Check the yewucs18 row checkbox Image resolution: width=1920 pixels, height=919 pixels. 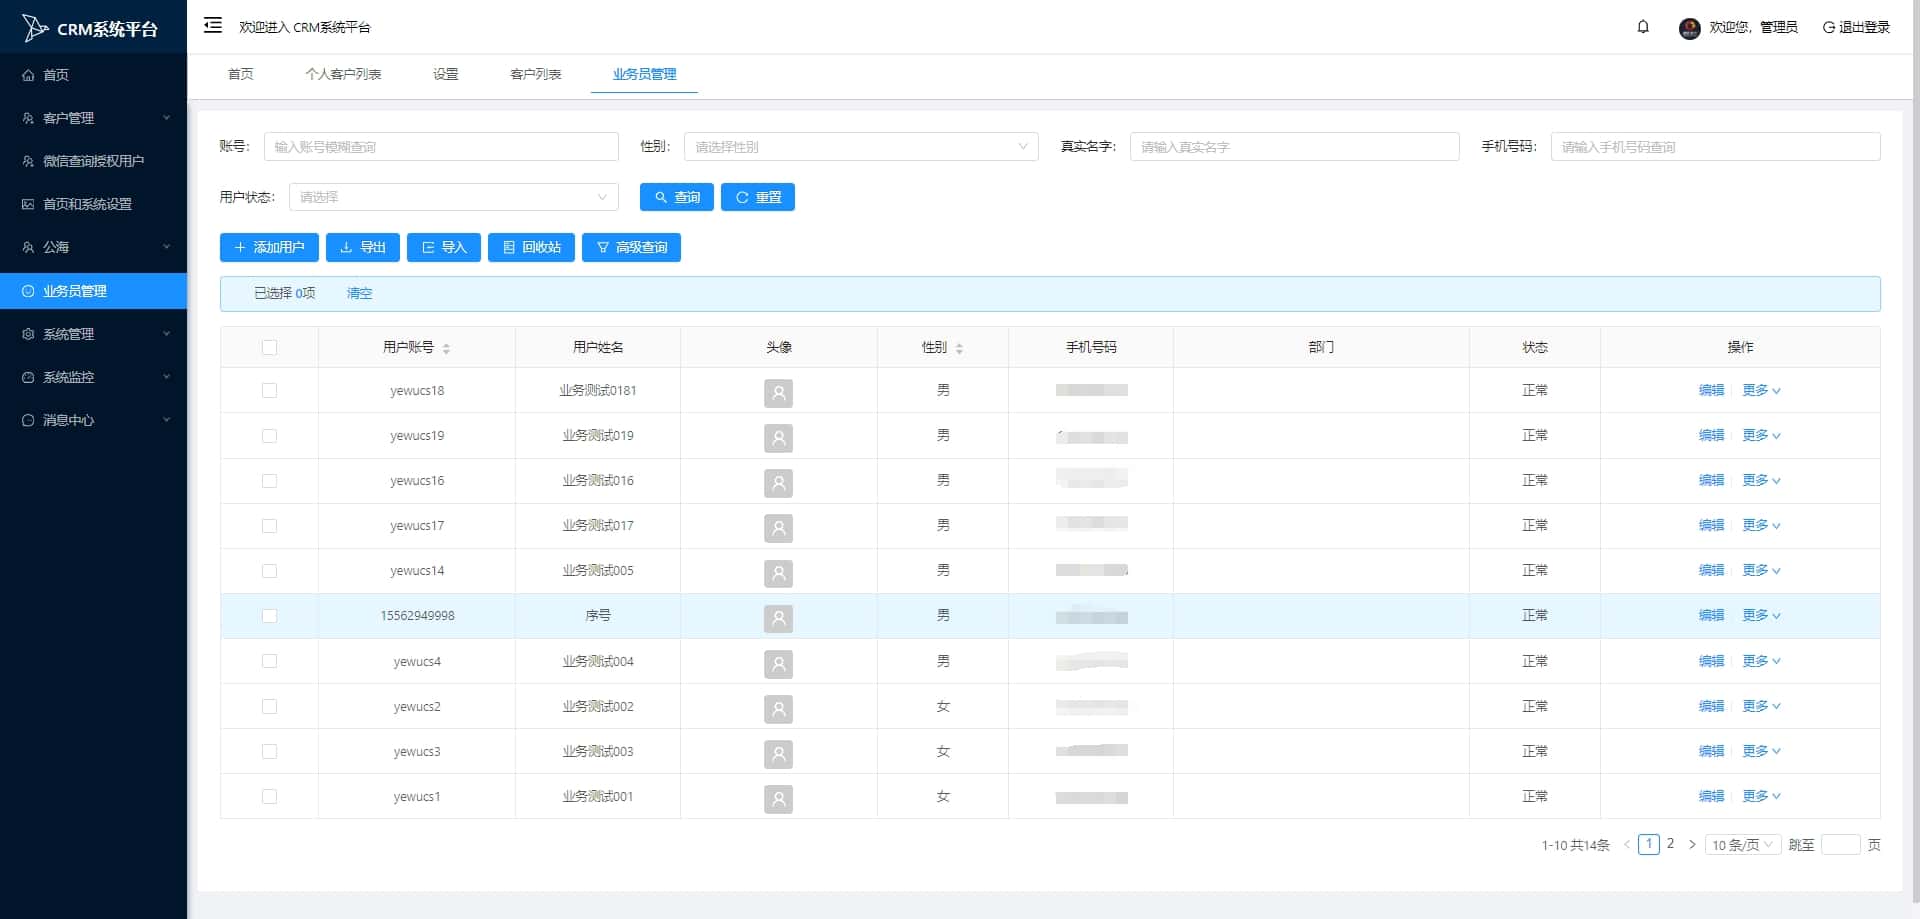269,391
